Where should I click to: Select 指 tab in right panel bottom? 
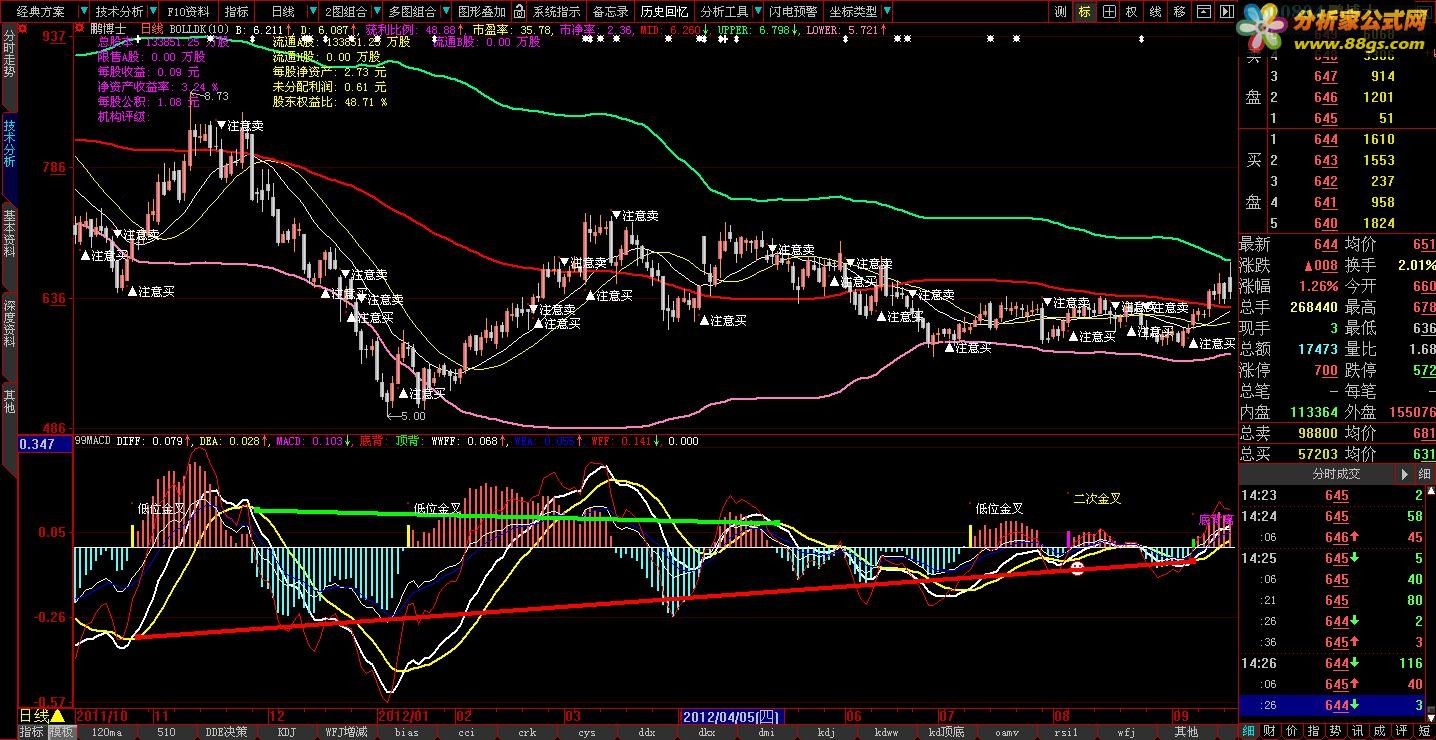coord(1313,731)
